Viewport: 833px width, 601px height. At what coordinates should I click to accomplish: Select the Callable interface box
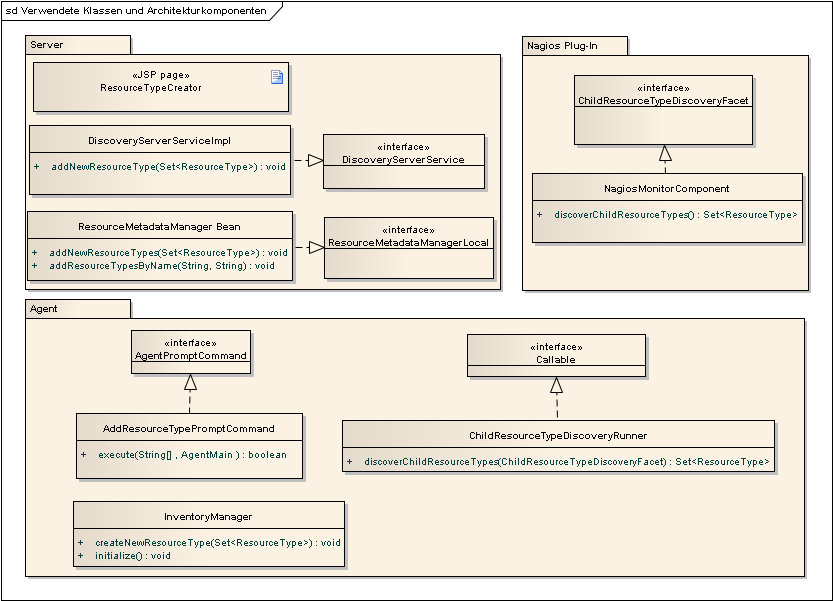coord(556,355)
